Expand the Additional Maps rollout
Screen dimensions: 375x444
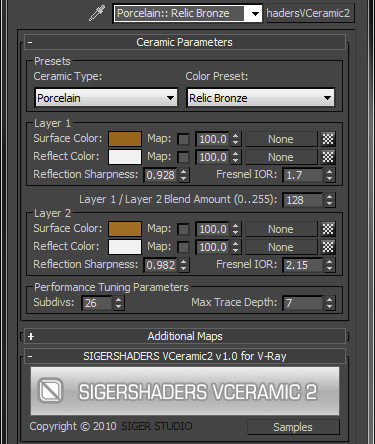point(185,336)
